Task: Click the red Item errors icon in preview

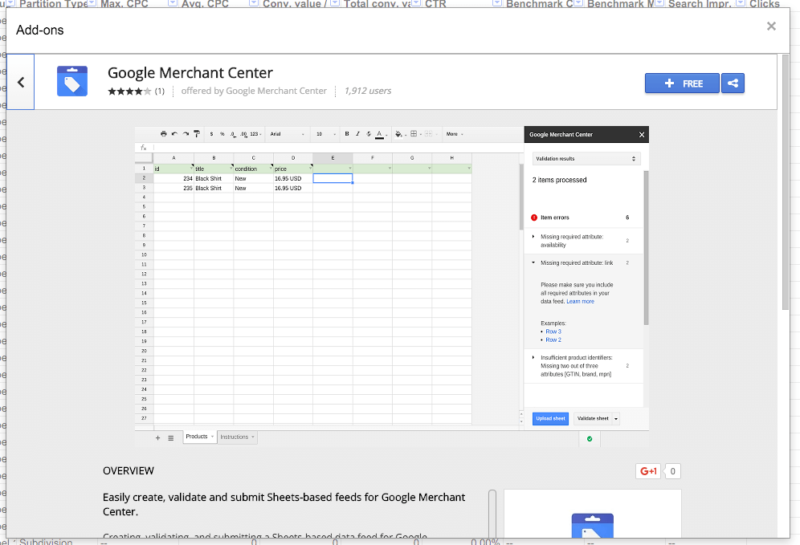Action: click(534, 217)
